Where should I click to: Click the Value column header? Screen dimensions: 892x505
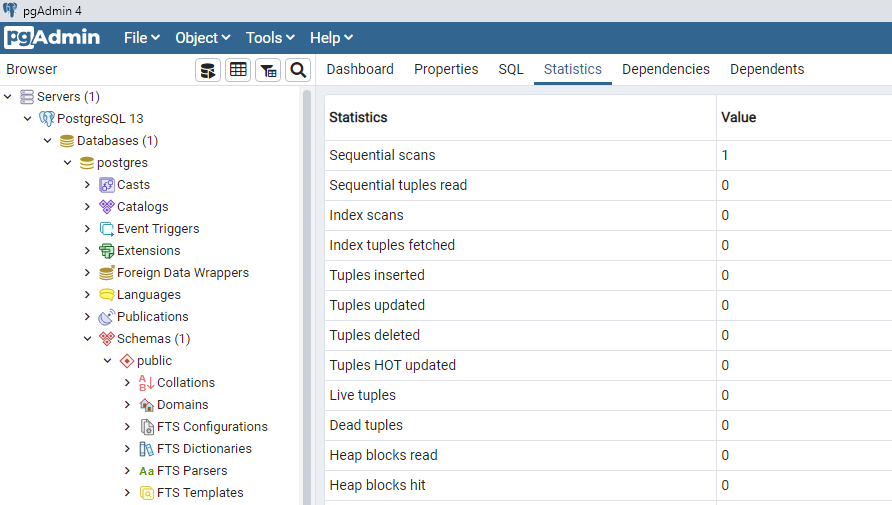804,118
